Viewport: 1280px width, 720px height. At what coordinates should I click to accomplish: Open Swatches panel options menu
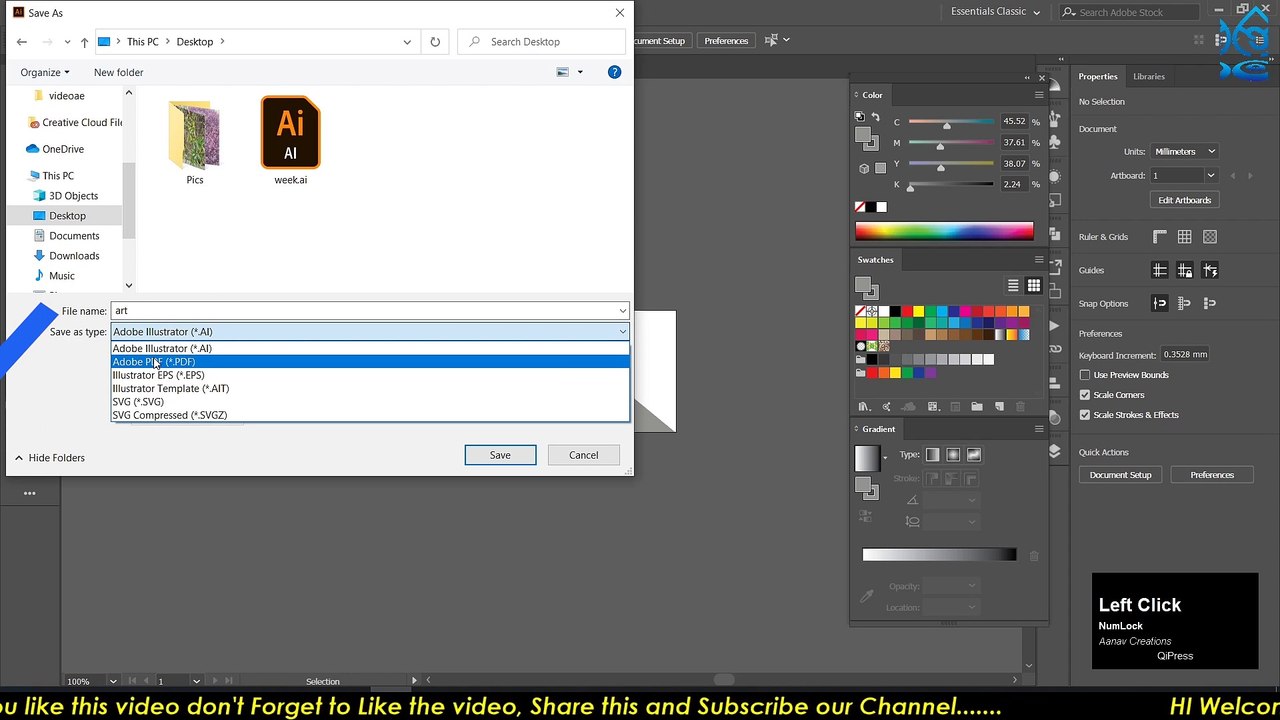1039,259
